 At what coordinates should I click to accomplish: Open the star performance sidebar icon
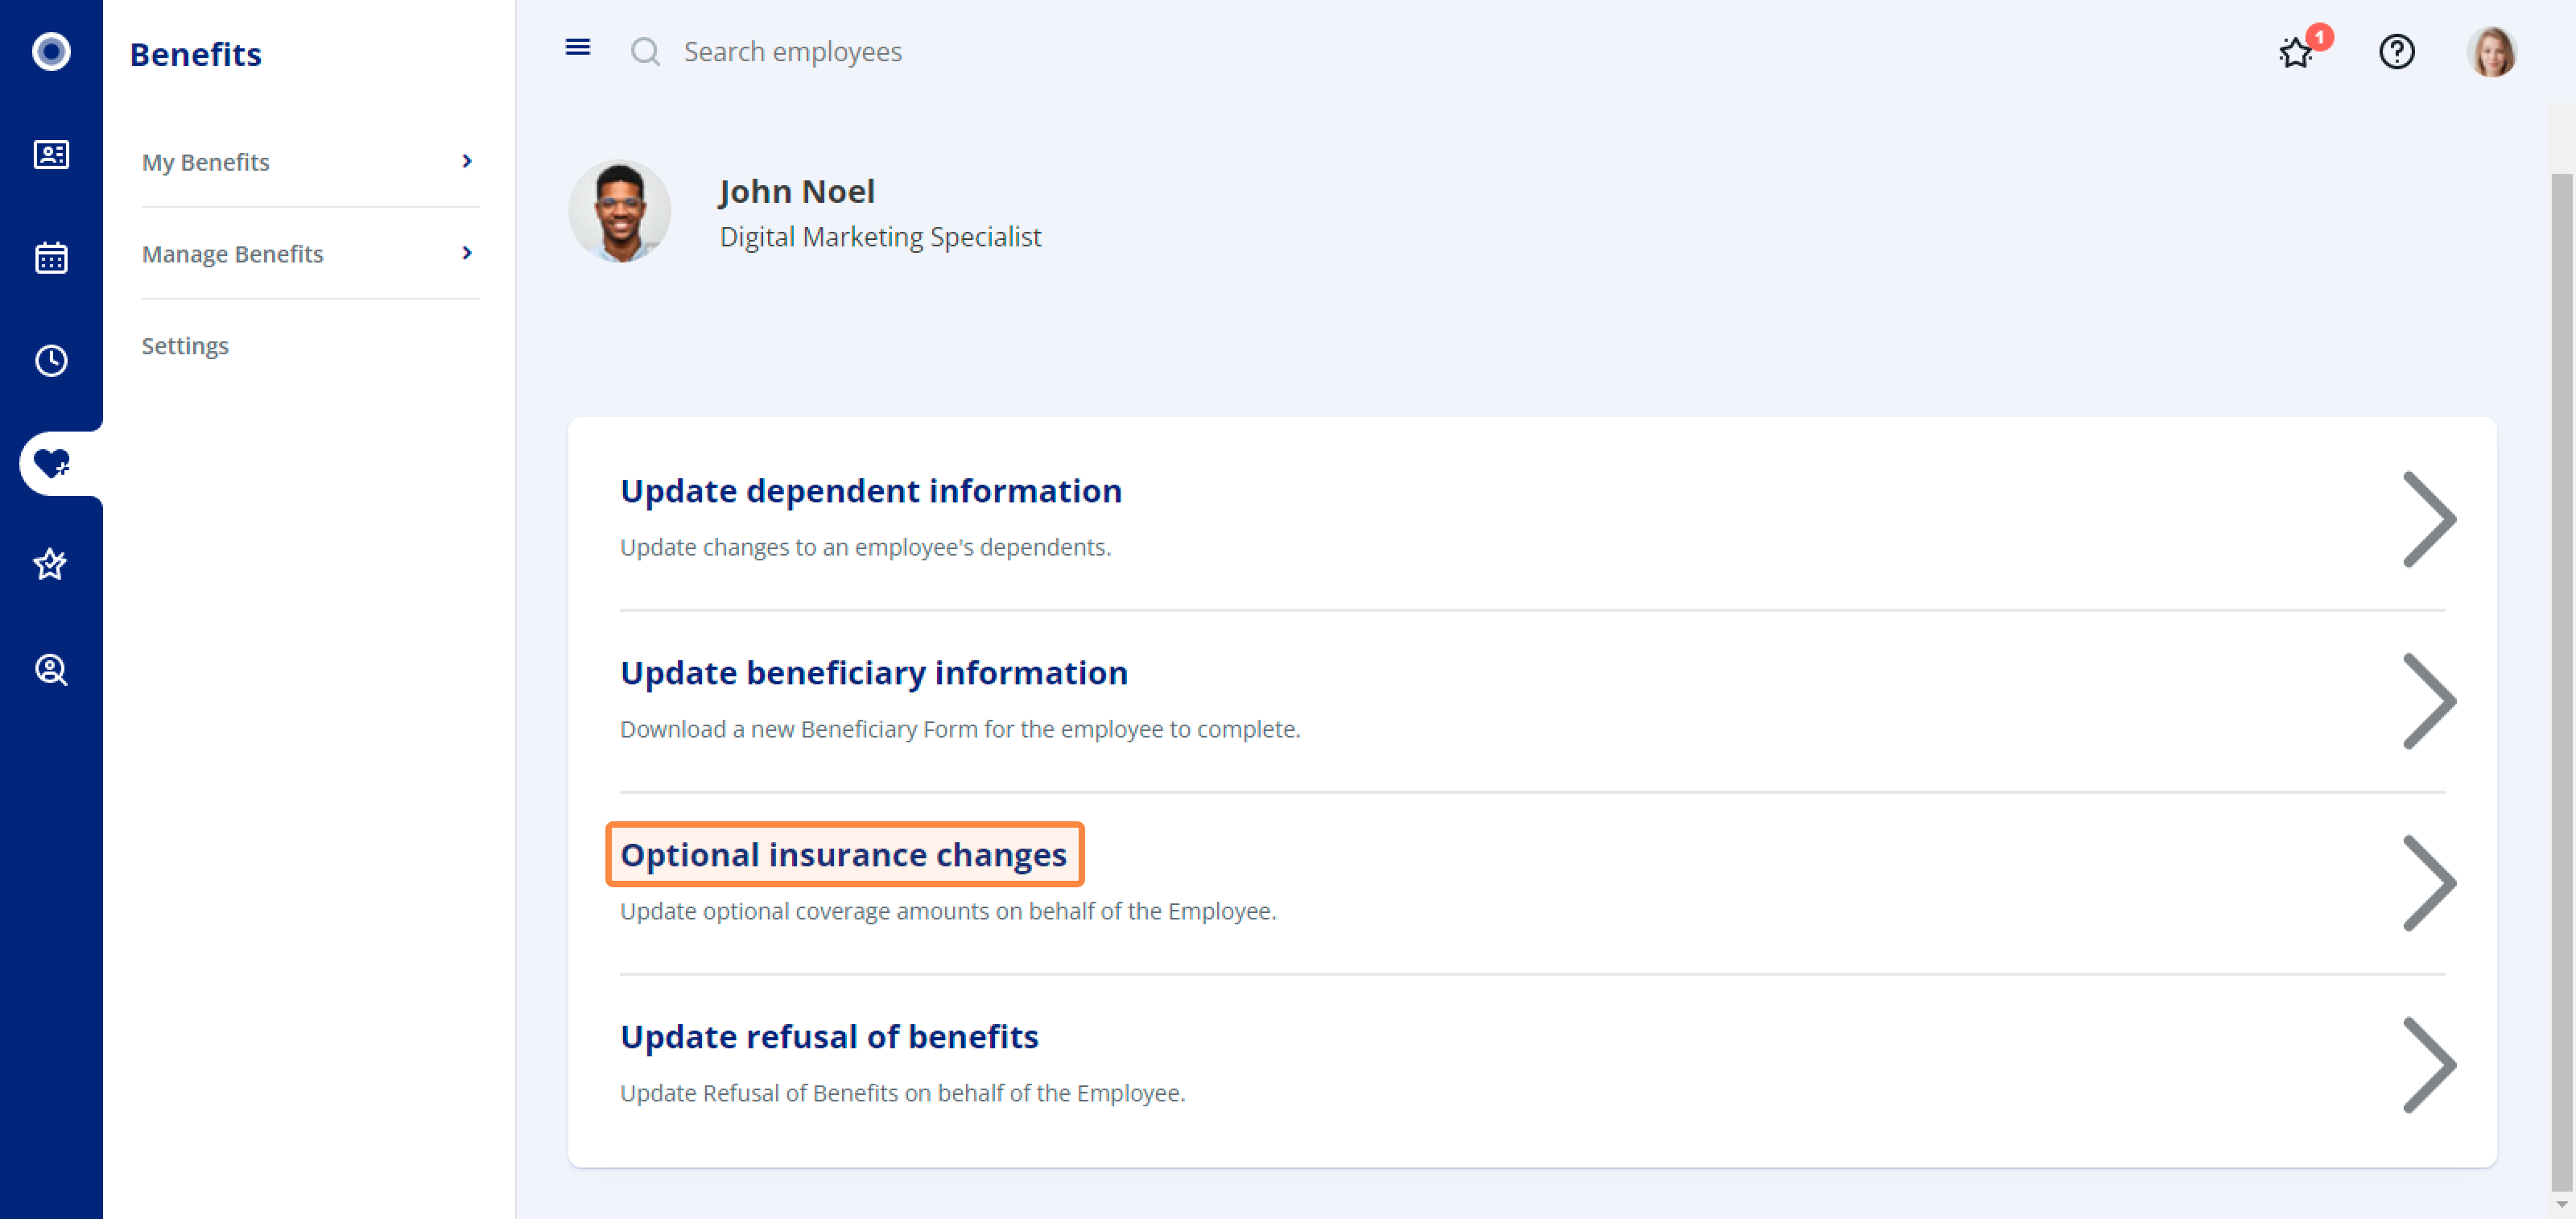pos(51,565)
